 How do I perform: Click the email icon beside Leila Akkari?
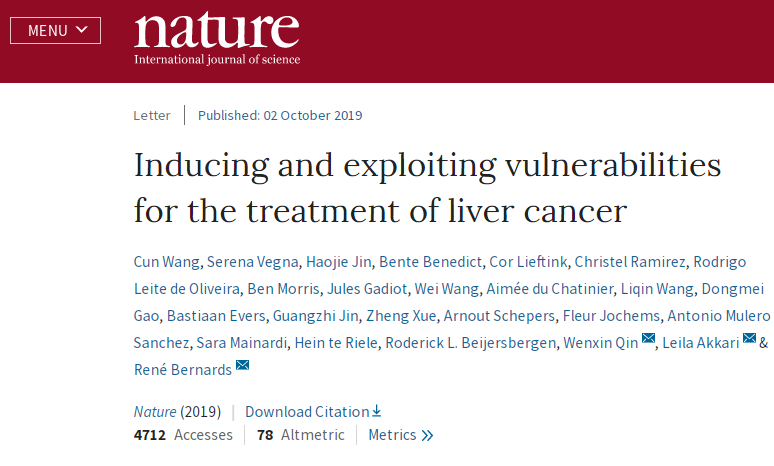pos(748,341)
